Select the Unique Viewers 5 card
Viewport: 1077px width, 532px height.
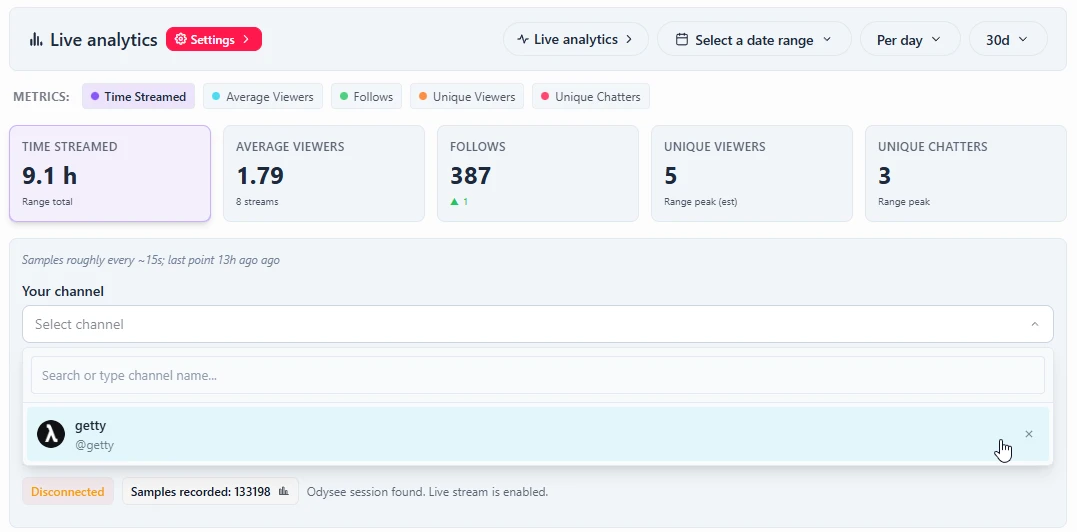pyautogui.click(x=751, y=173)
